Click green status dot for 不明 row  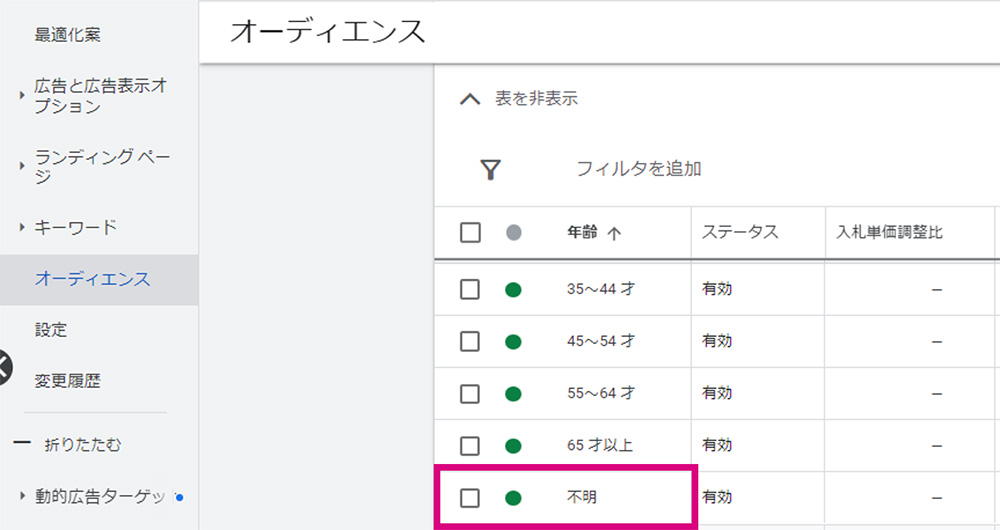pos(513,498)
